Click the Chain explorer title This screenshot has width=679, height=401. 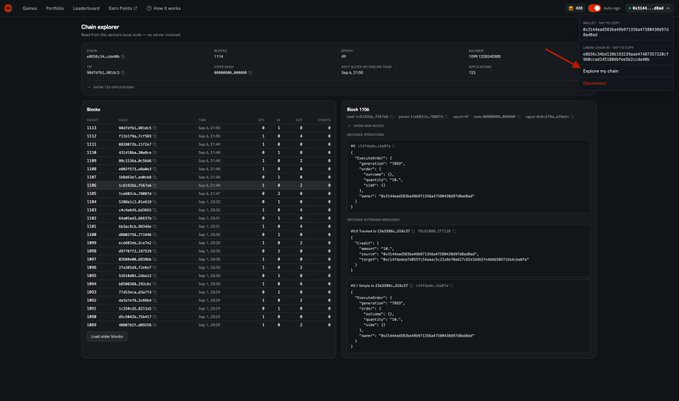[x=100, y=27]
